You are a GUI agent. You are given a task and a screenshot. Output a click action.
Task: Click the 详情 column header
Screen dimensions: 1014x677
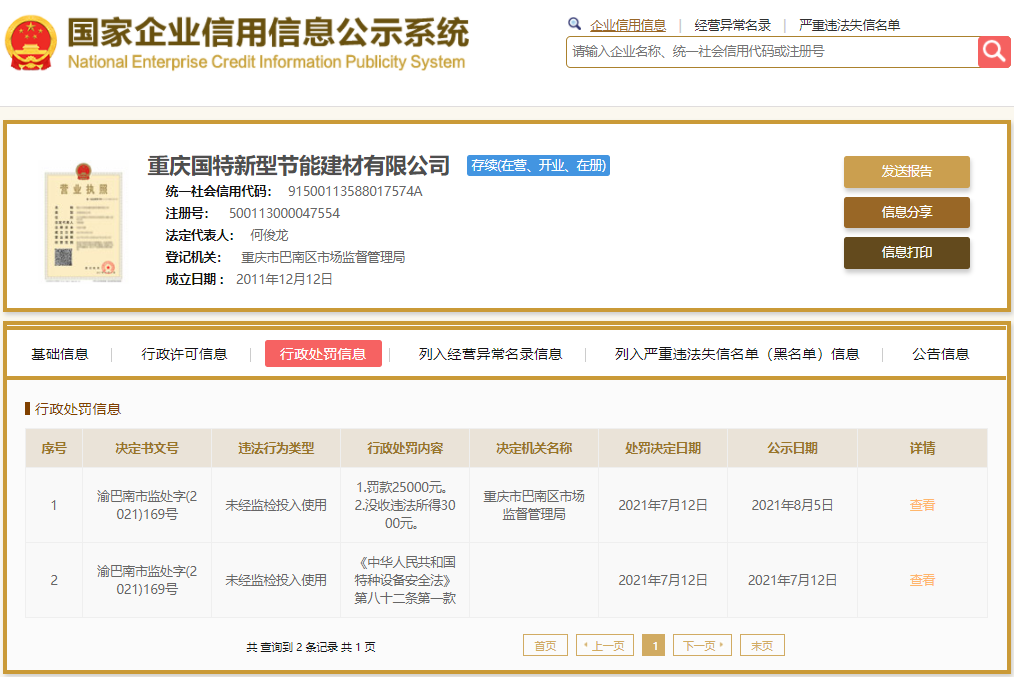pyautogui.click(x=922, y=448)
